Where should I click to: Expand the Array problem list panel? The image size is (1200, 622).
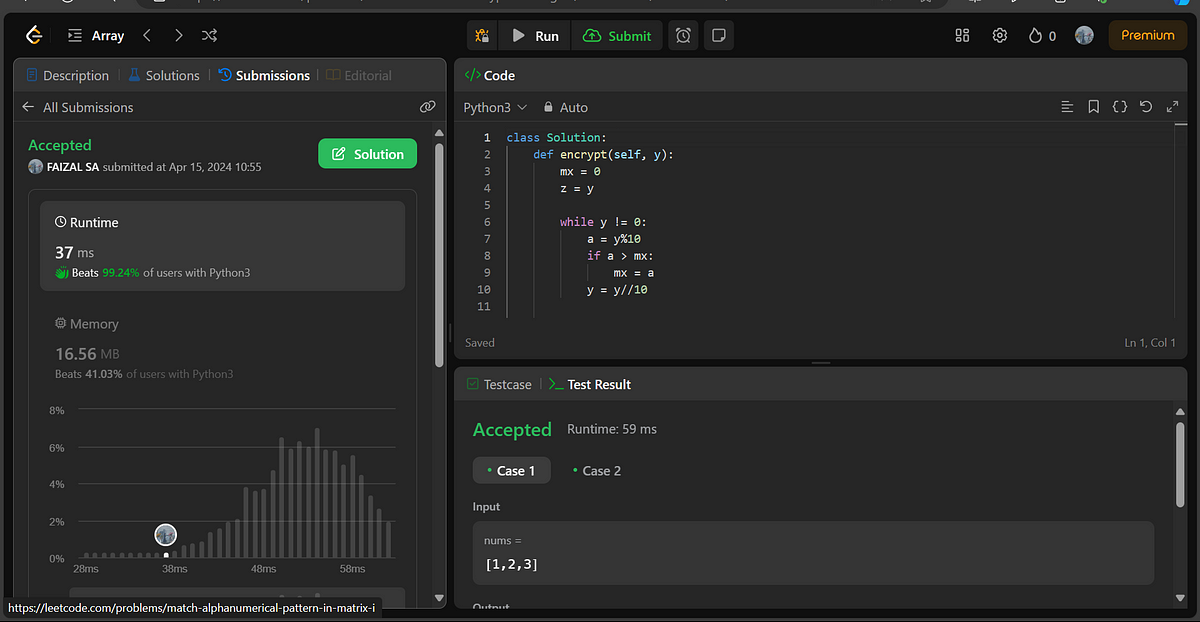[x=96, y=35]
